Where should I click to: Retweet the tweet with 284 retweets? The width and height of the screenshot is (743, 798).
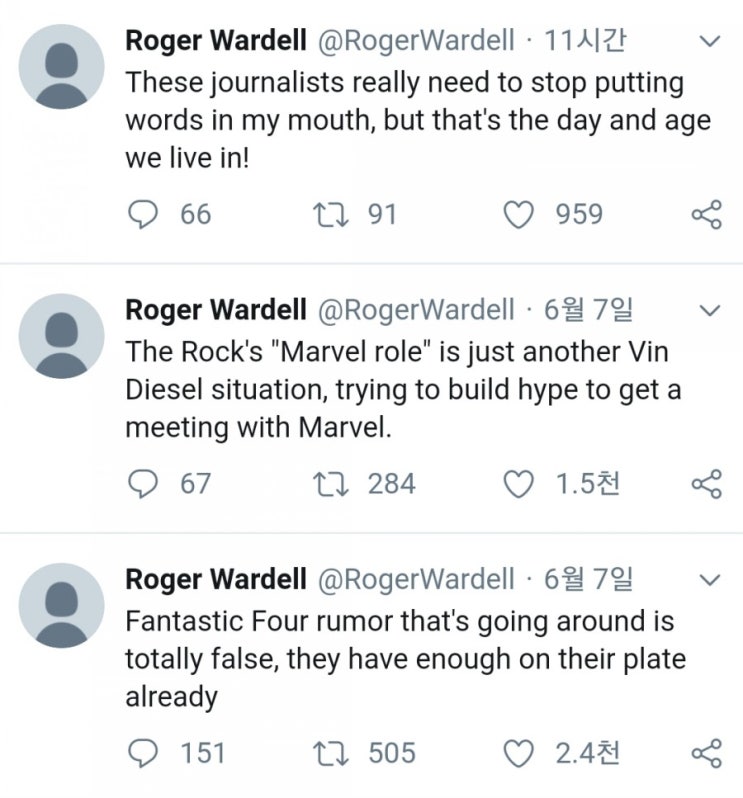(330, 483)
